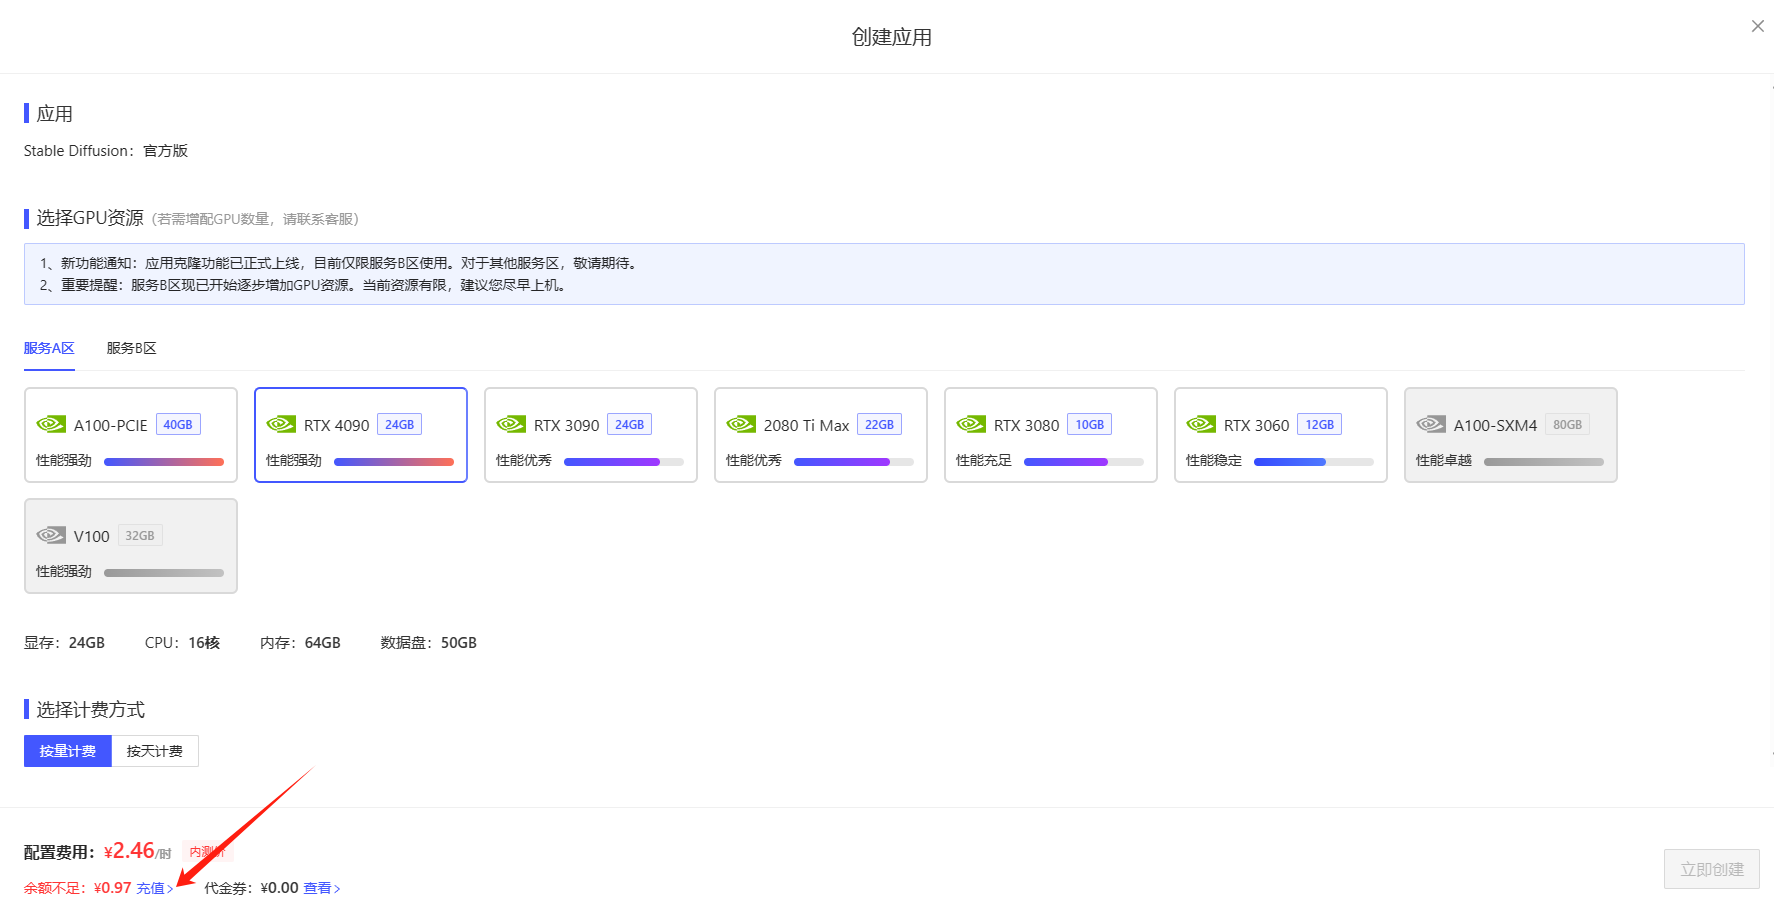Click the 内测价 badge
Screen dimensions: 1774x918
(207, 852)
